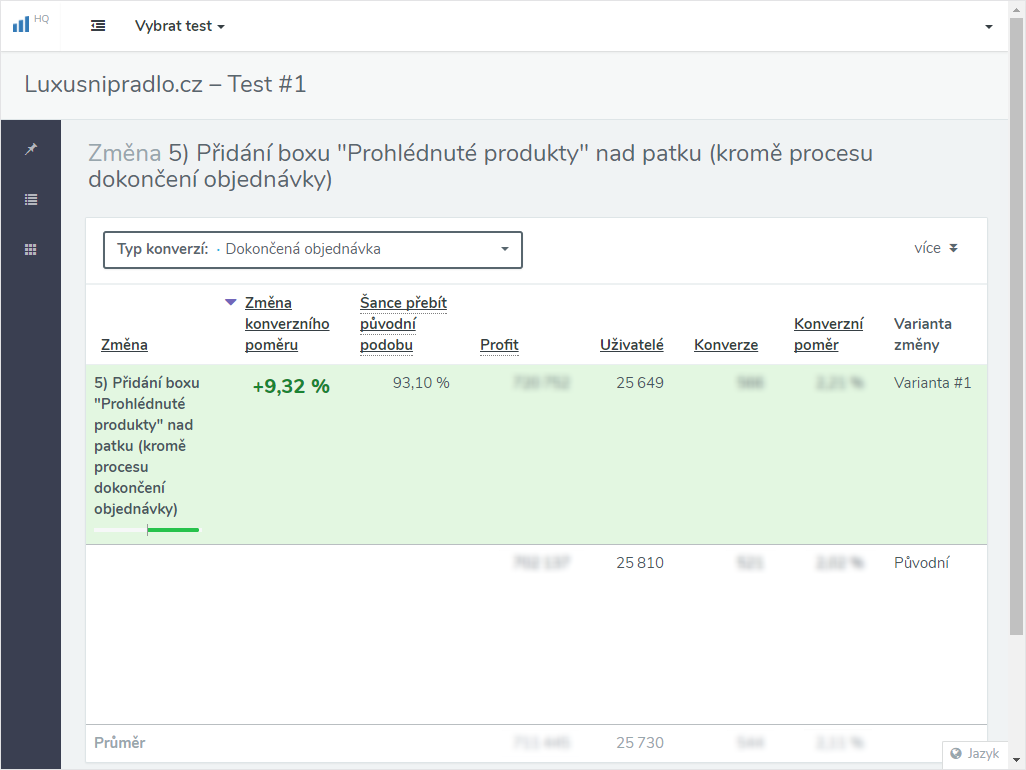Viewport: 1026px width, 770px height.
Task: Sort table by Profit column
Action: pos(499,345)
